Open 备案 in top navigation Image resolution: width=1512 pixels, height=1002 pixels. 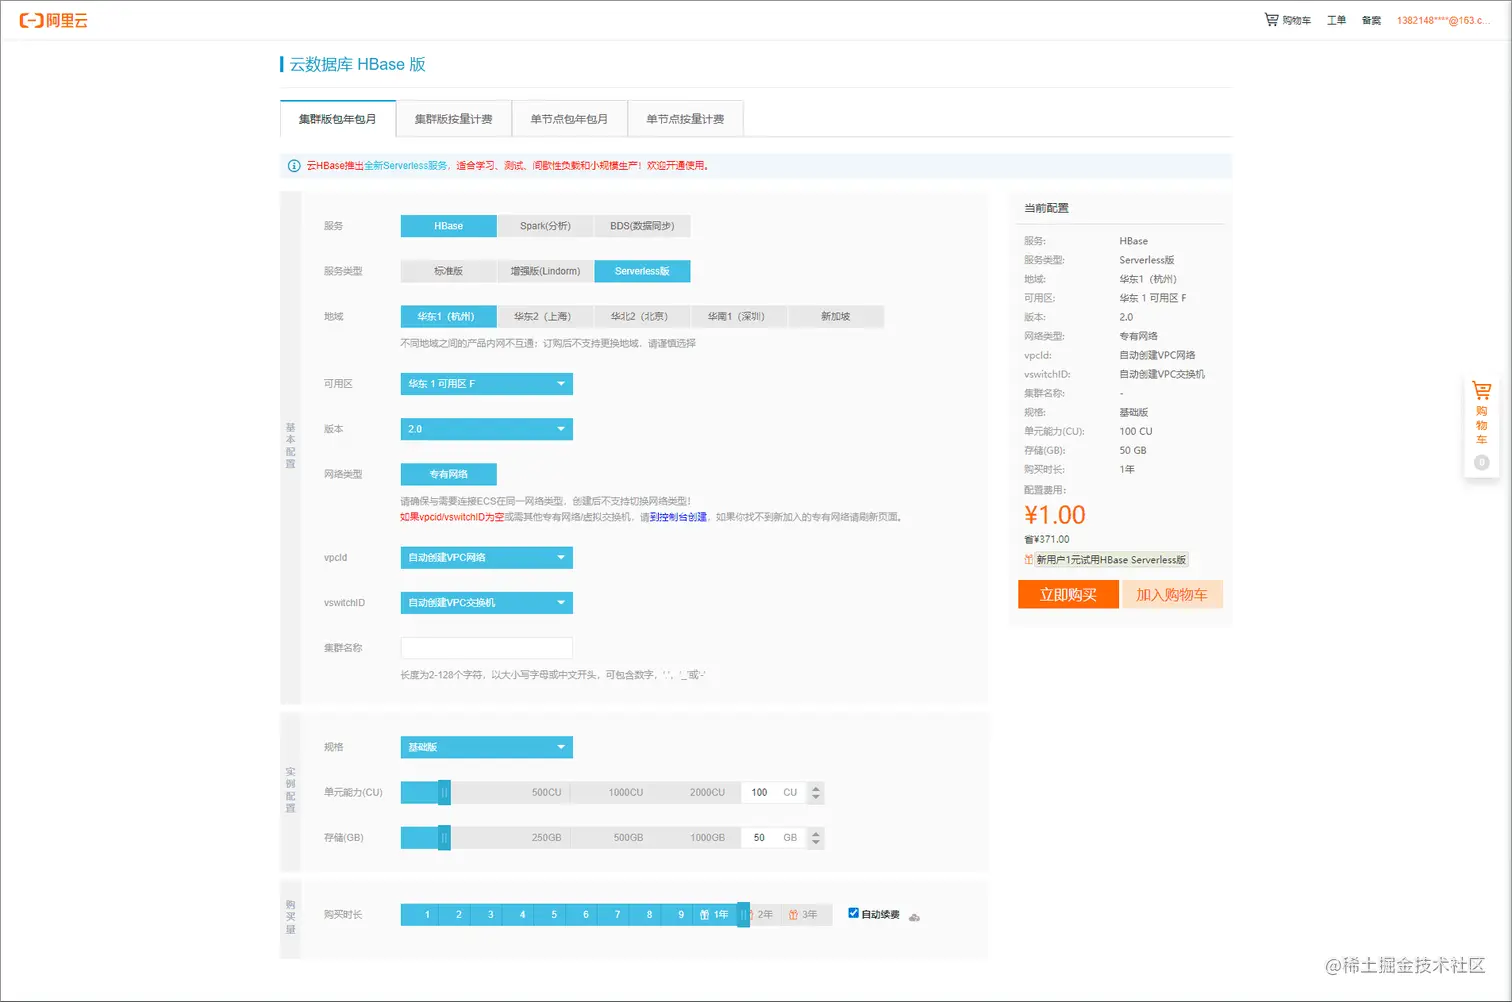1371,20
